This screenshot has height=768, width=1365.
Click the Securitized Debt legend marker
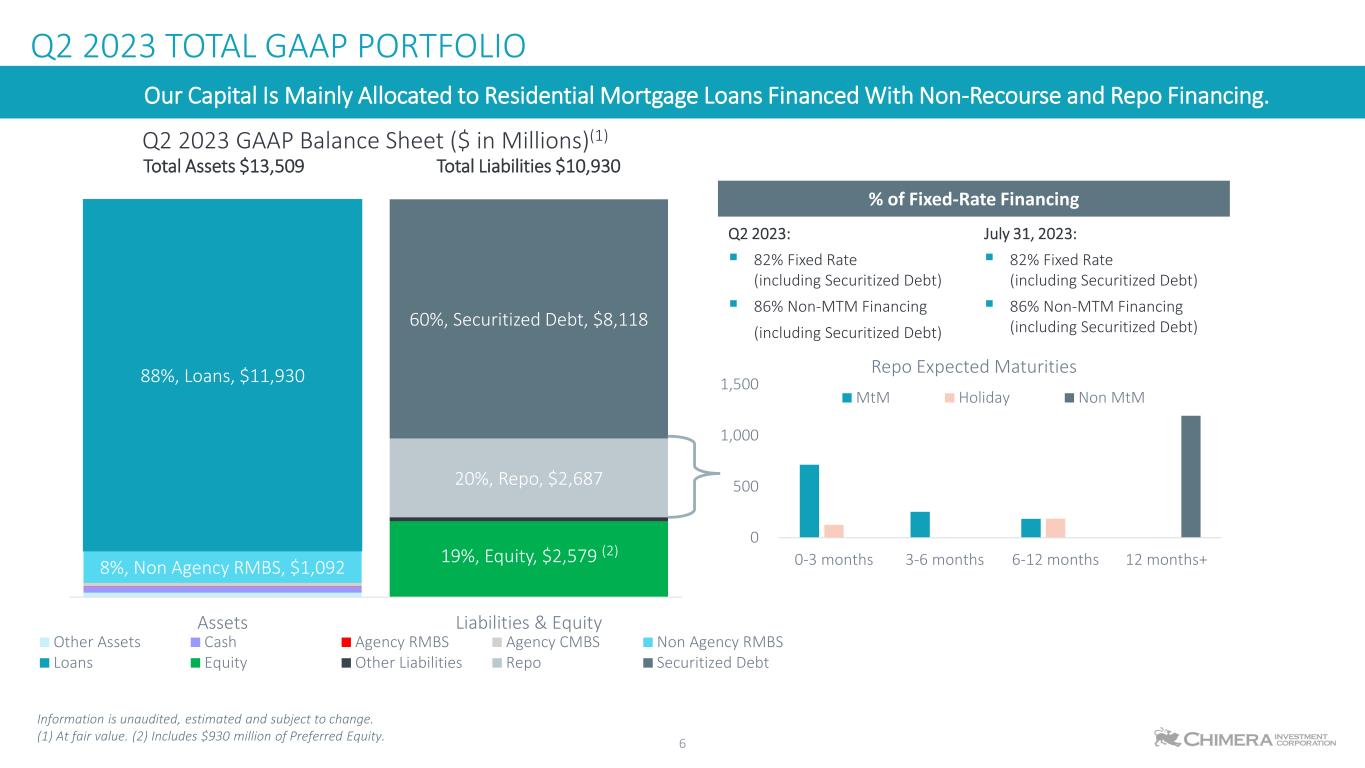[x=649, y=662]
